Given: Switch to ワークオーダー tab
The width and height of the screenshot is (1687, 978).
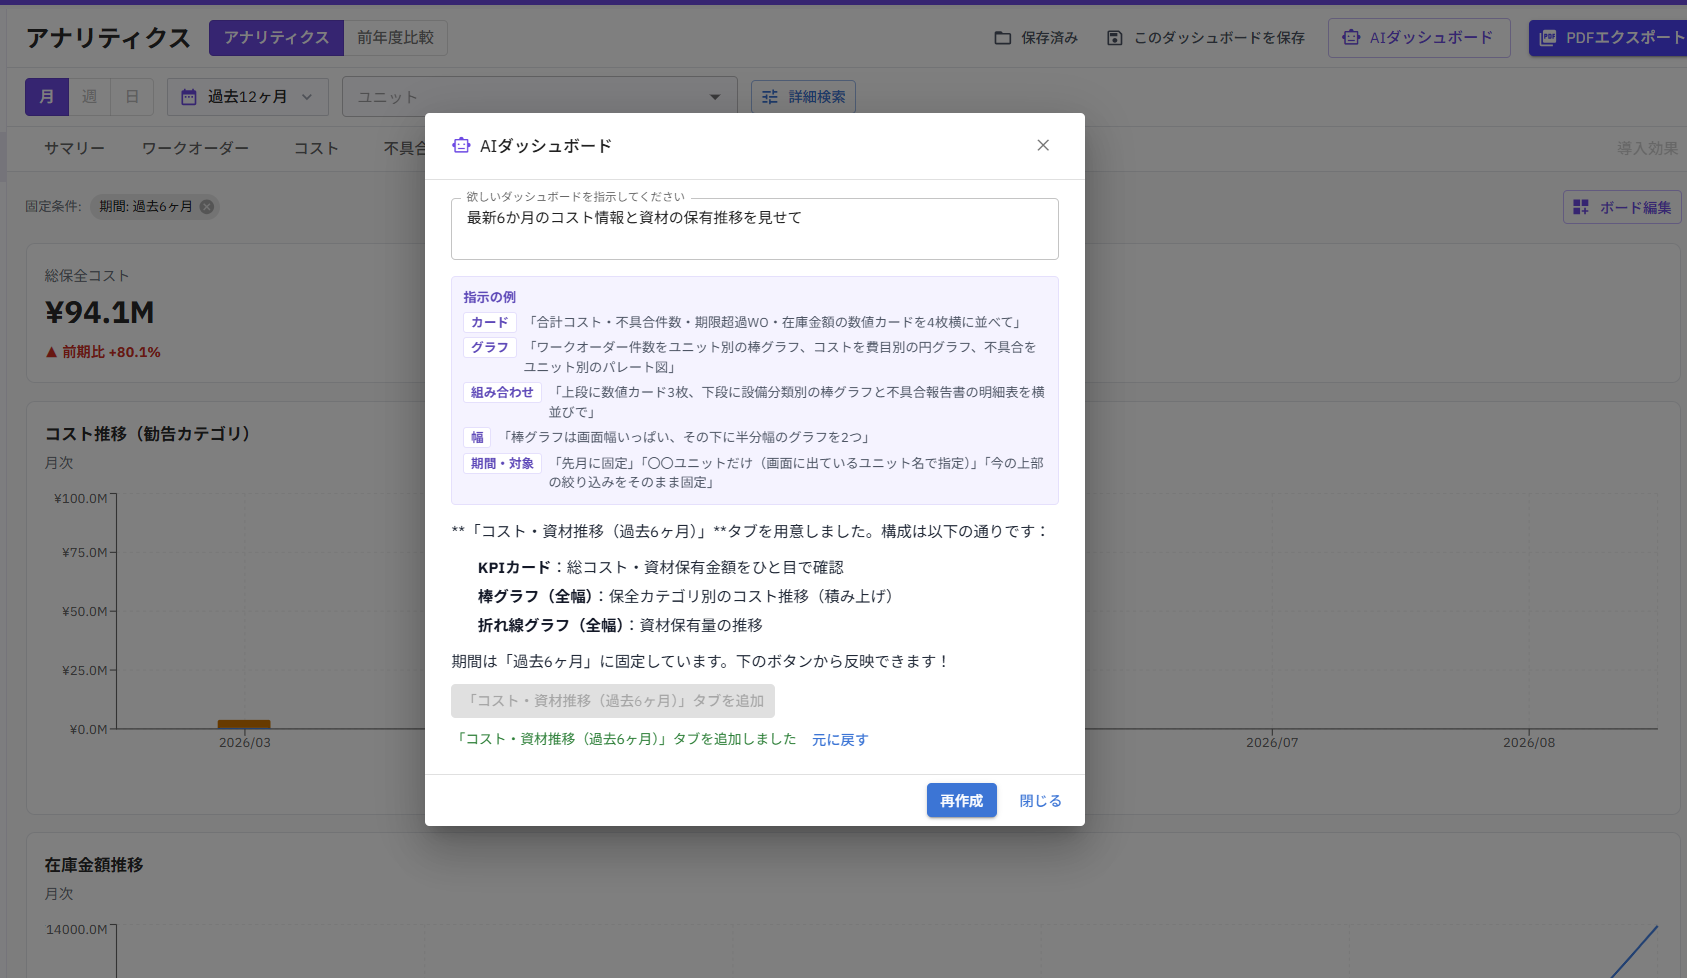Looking at the screenshot, I should pyautogui.click(x=195, y=148).
